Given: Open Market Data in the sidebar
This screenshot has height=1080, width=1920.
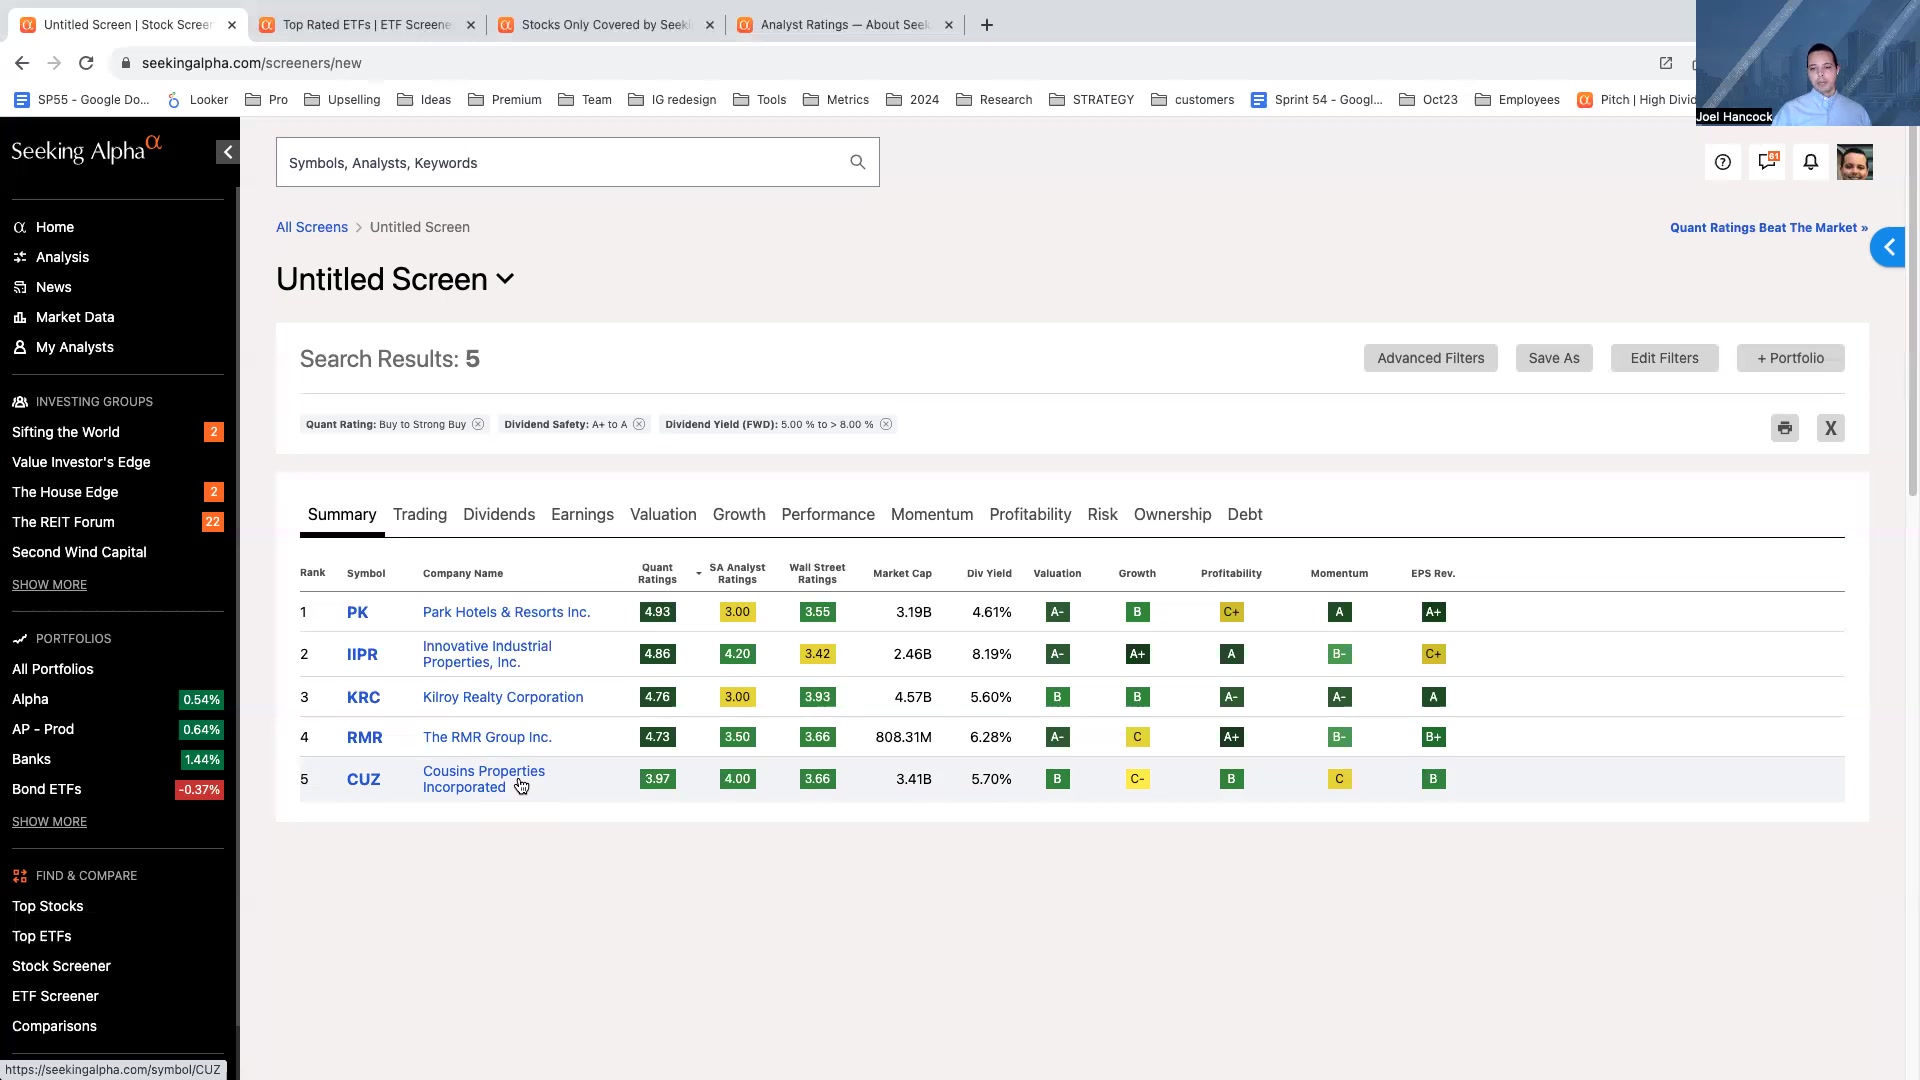Looking at the screenshot, I should click(x=75, y=317).
